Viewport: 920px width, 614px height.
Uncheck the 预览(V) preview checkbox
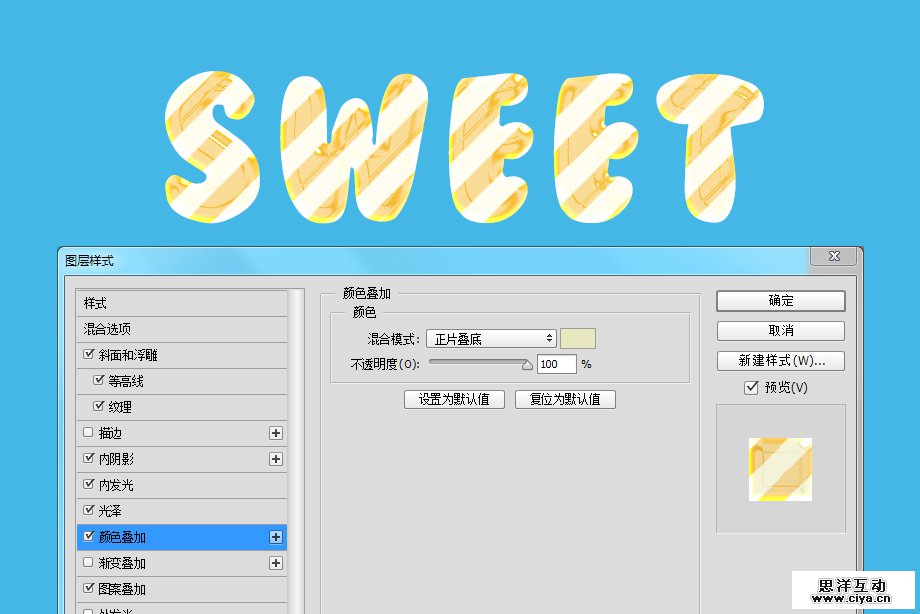pyautogui.click(x=751, y=387)
